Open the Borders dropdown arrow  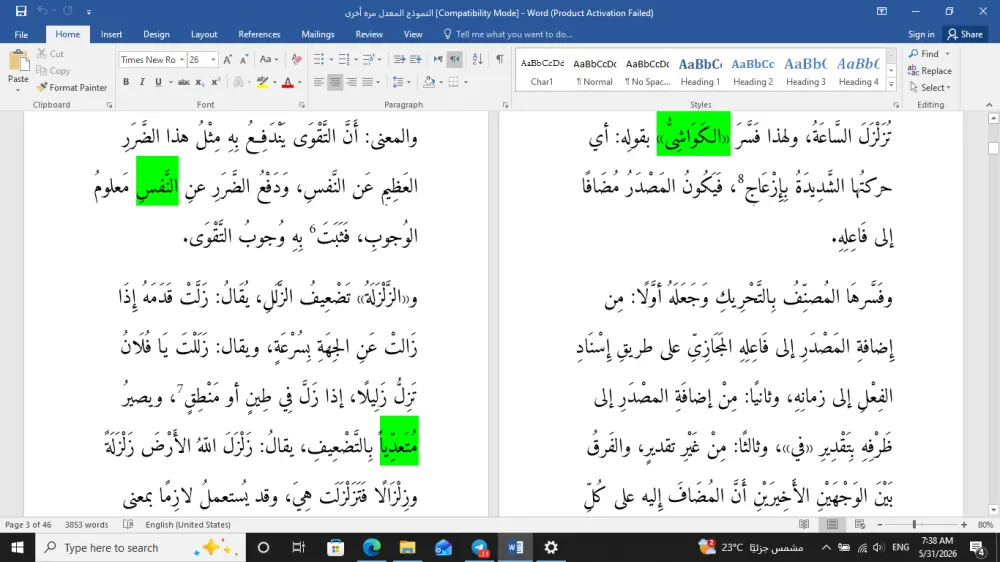(x=466, y=82)
